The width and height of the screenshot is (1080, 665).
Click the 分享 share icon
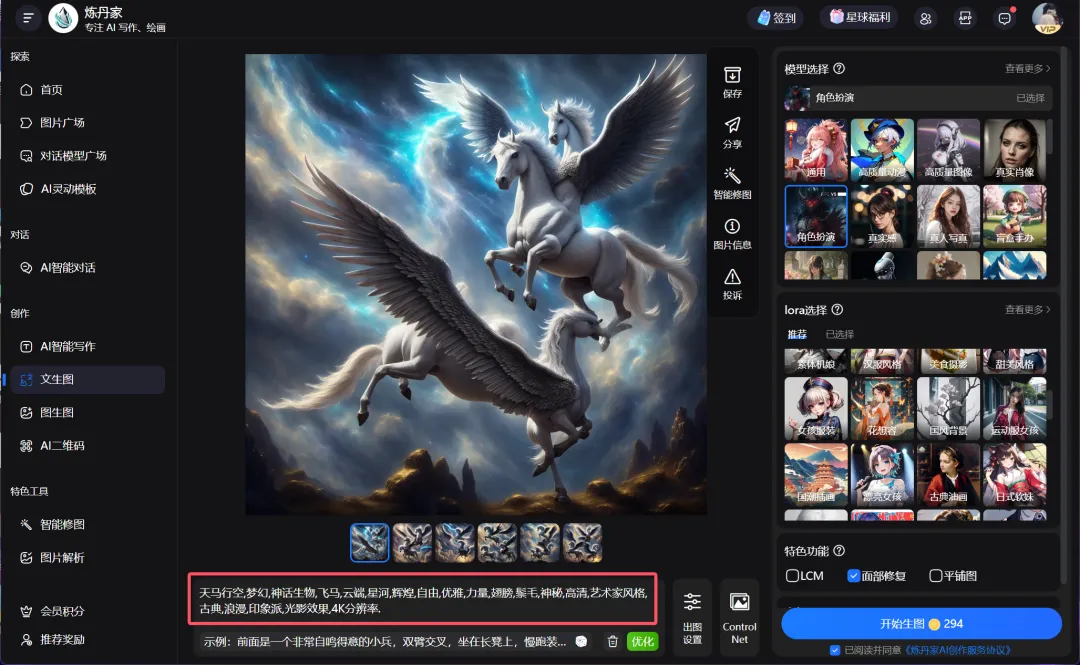[732, 126]
